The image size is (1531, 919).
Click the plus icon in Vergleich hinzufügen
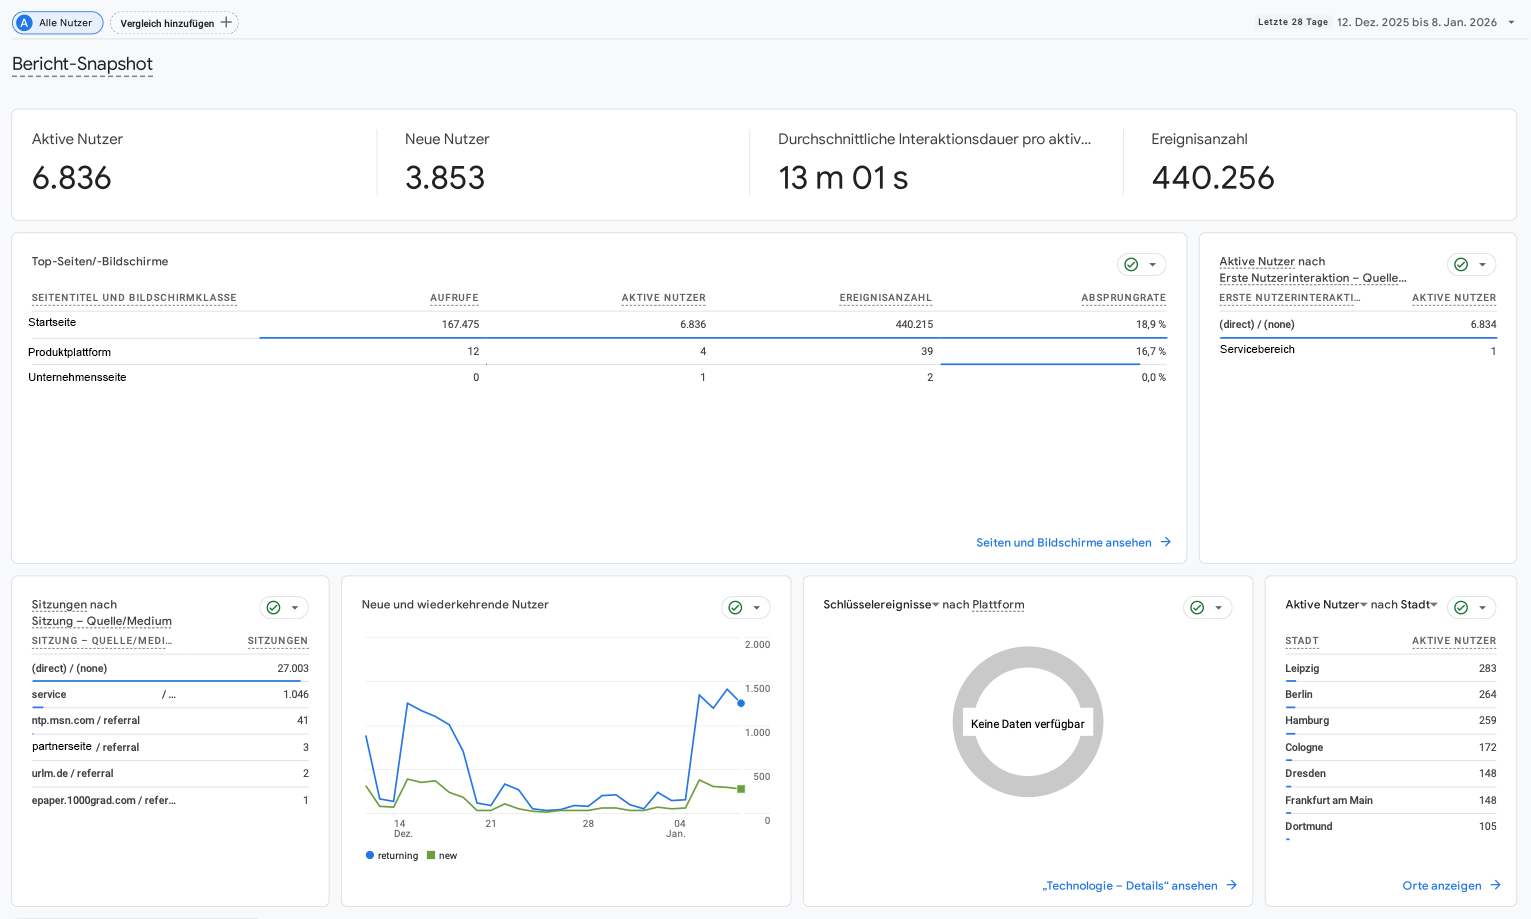pyautogui.click(x=226, y=22)
